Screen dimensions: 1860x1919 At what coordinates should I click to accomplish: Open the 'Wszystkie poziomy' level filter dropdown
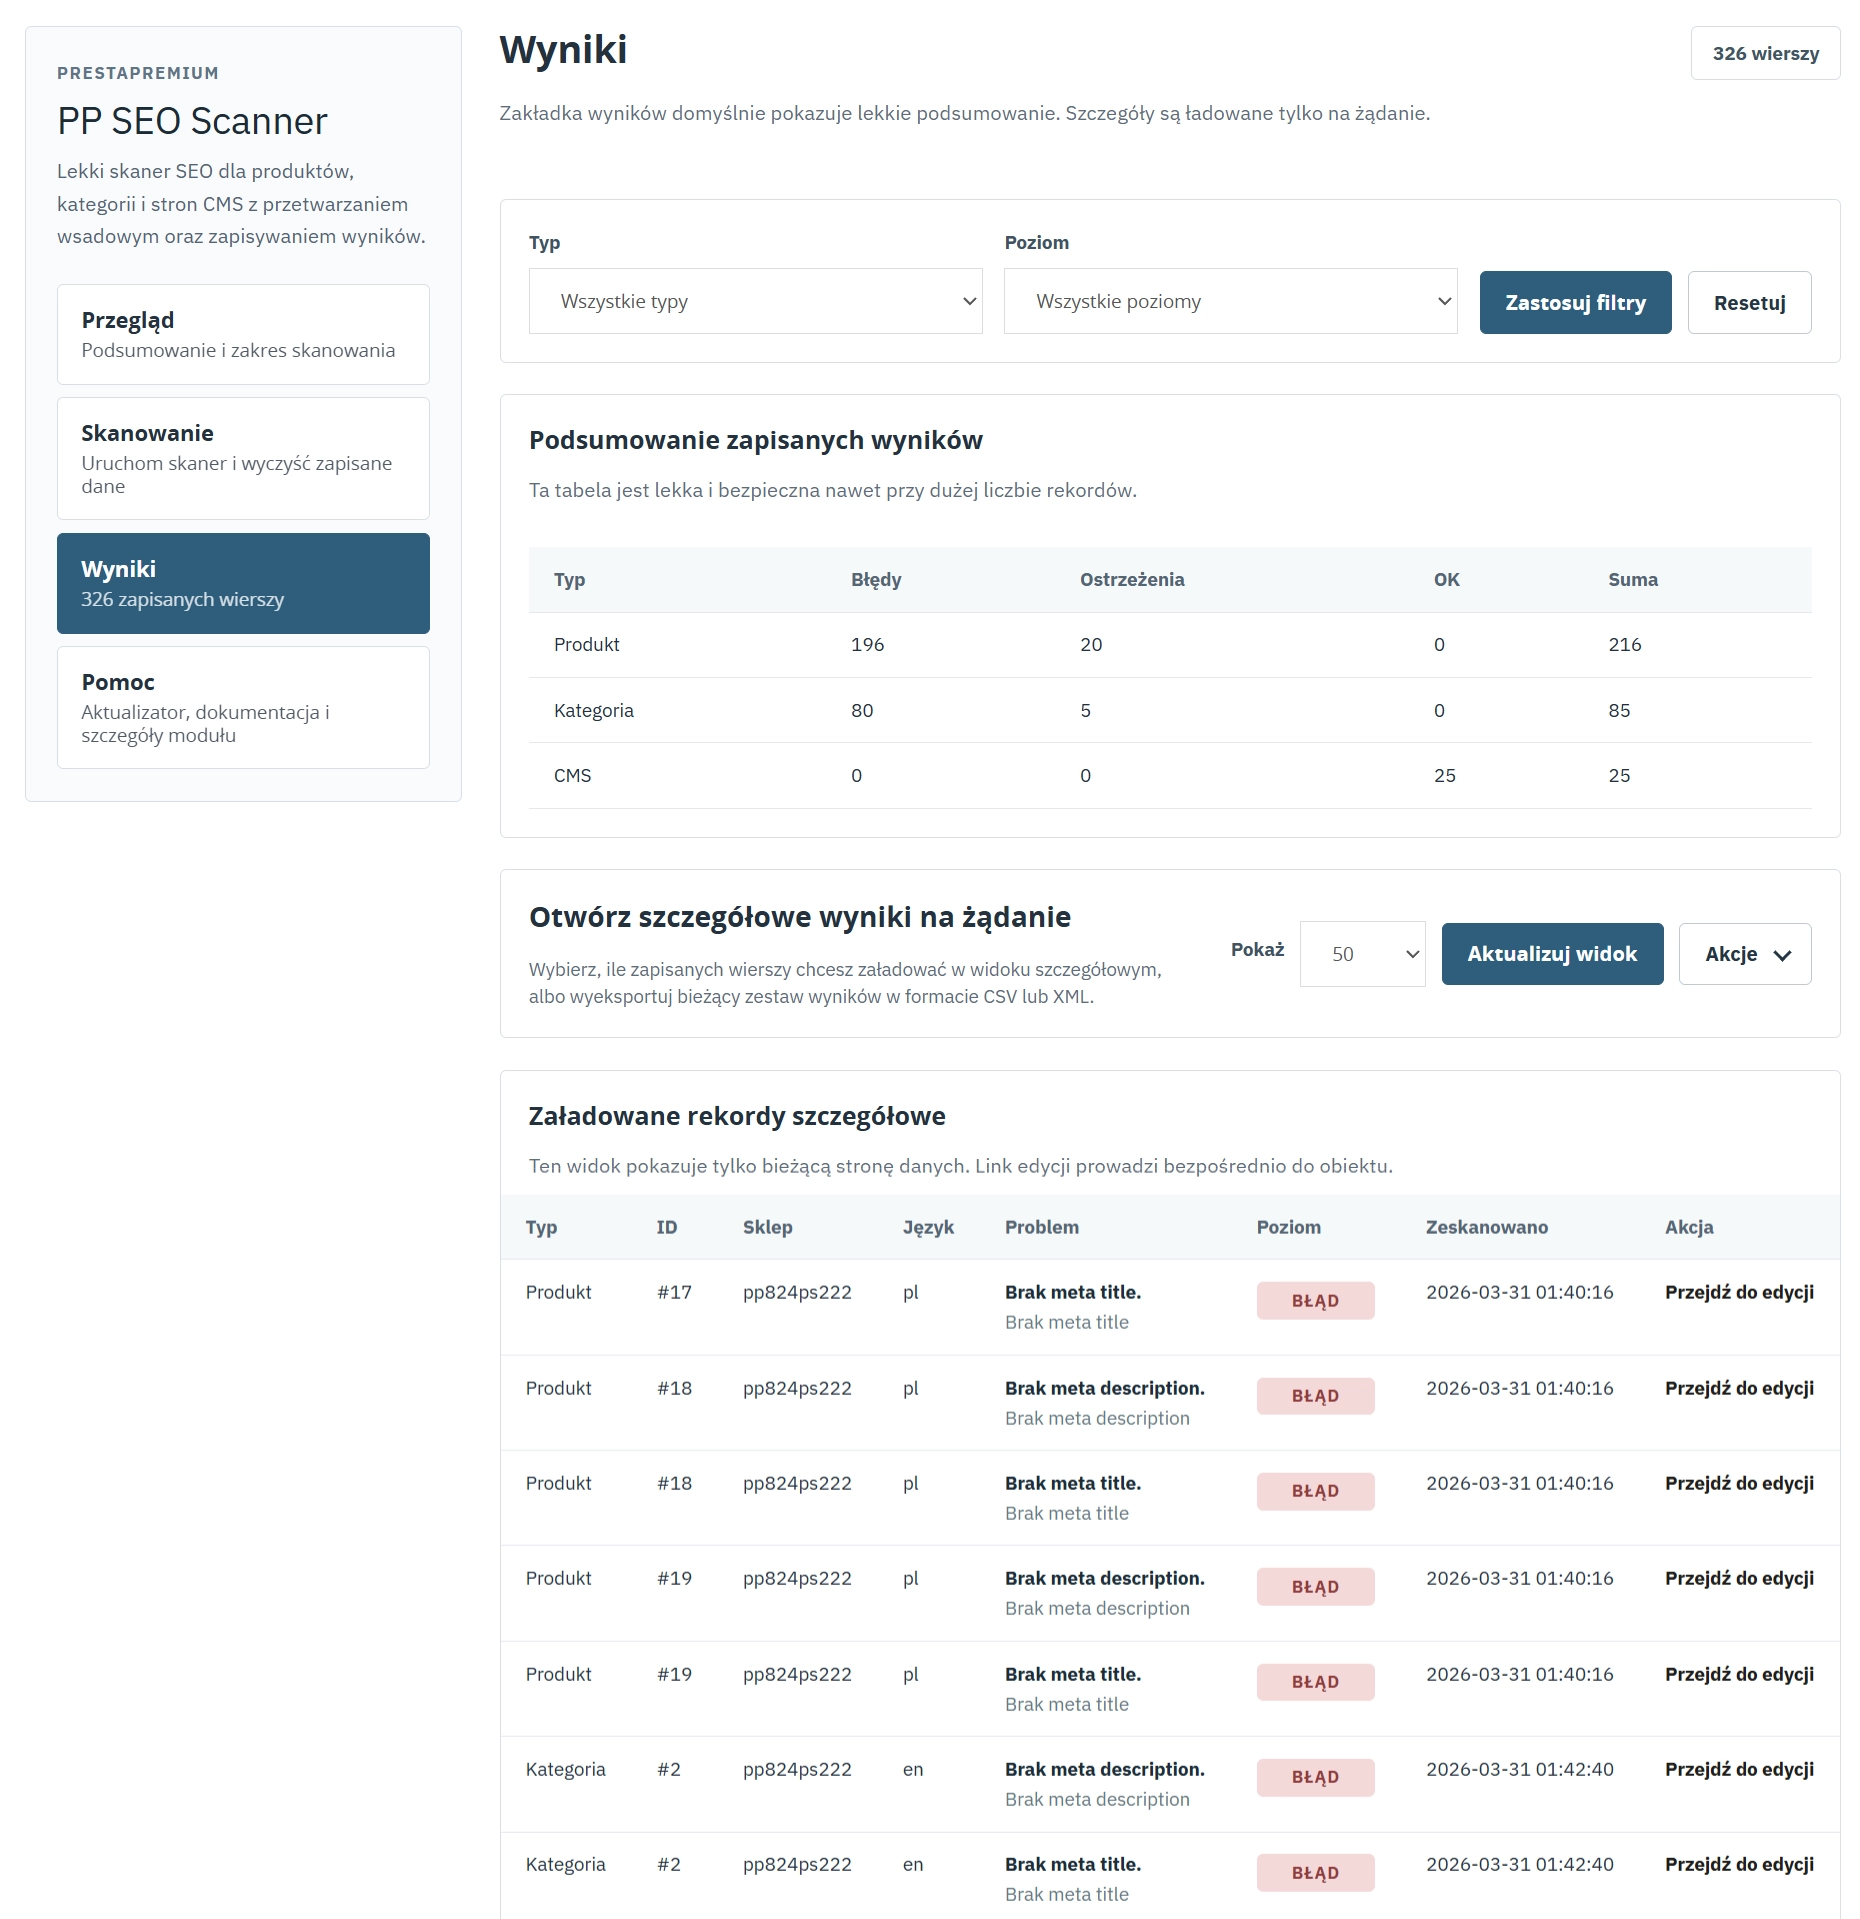click(x=1230, y=301)
